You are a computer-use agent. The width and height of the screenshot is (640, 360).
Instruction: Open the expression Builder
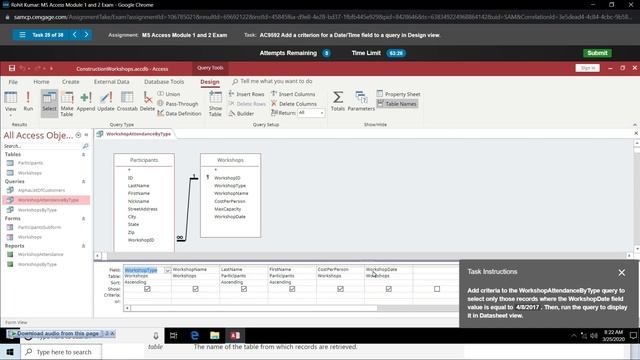[x=241, y=113]
